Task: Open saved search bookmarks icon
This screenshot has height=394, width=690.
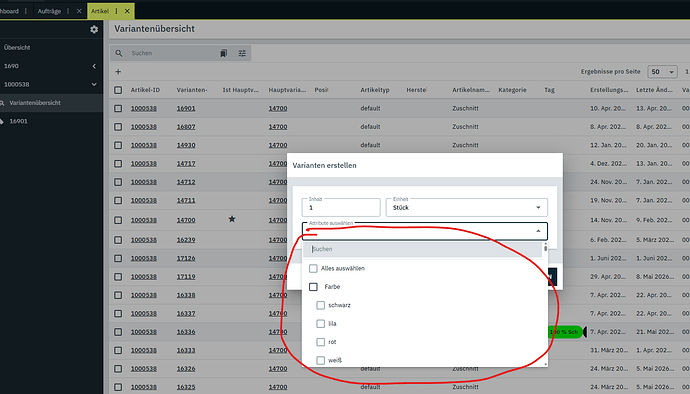Action: click(224, 53)
